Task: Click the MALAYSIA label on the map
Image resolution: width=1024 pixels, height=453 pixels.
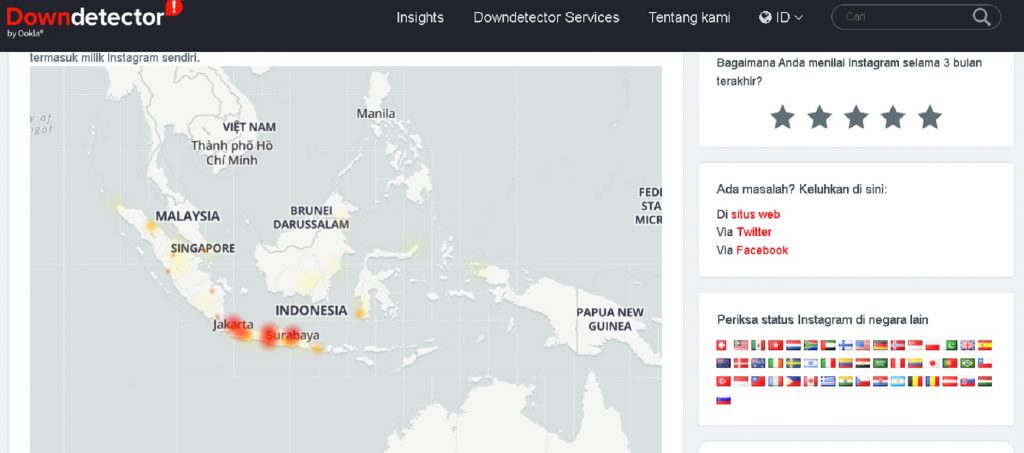Action: (187, 216)
